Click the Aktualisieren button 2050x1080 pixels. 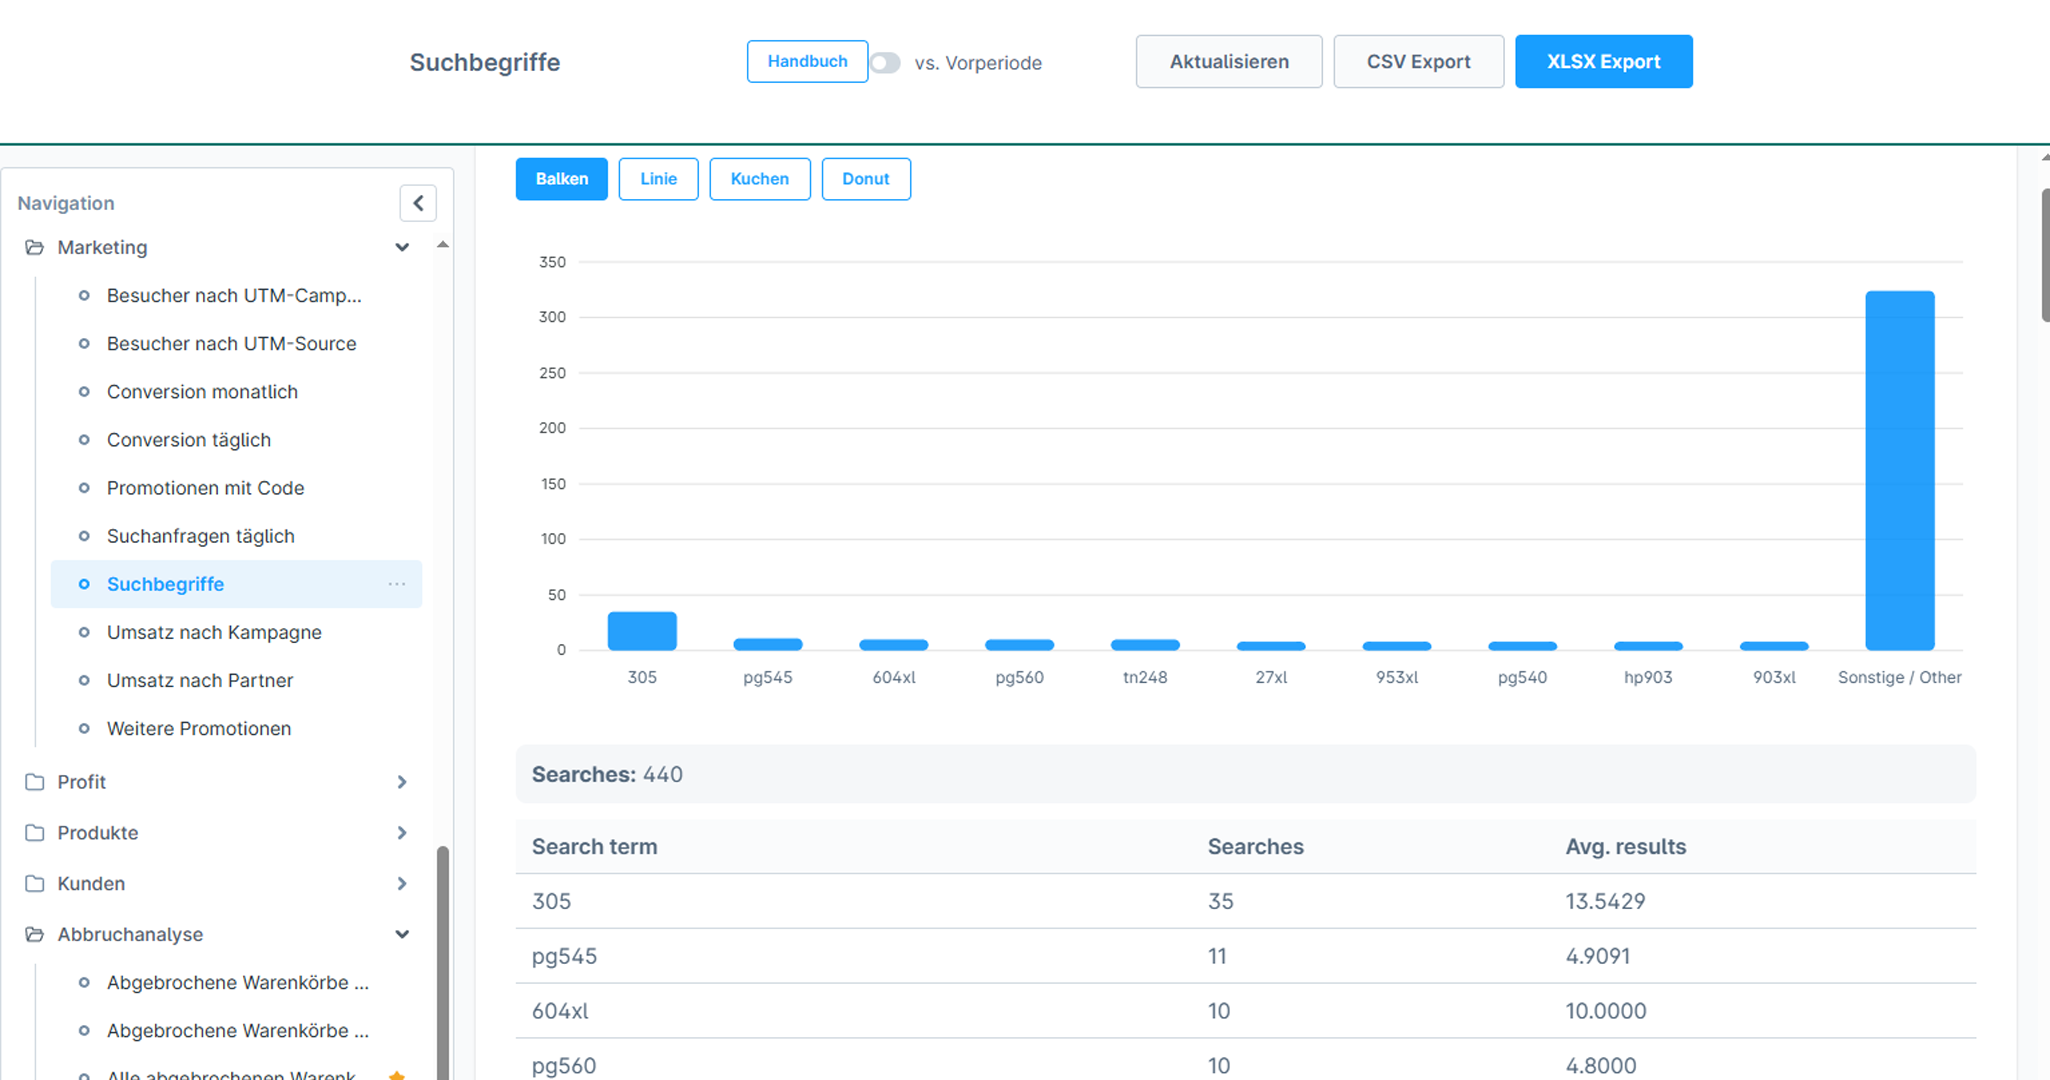tap(1229, 62)
